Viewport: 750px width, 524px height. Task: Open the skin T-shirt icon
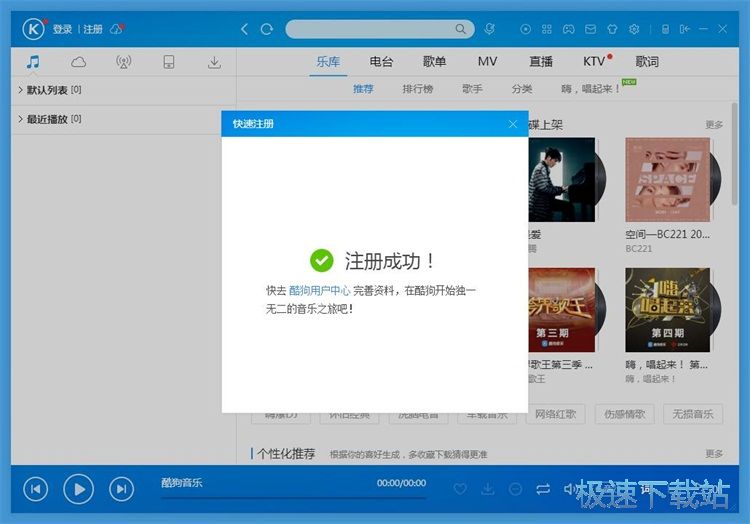612,29
